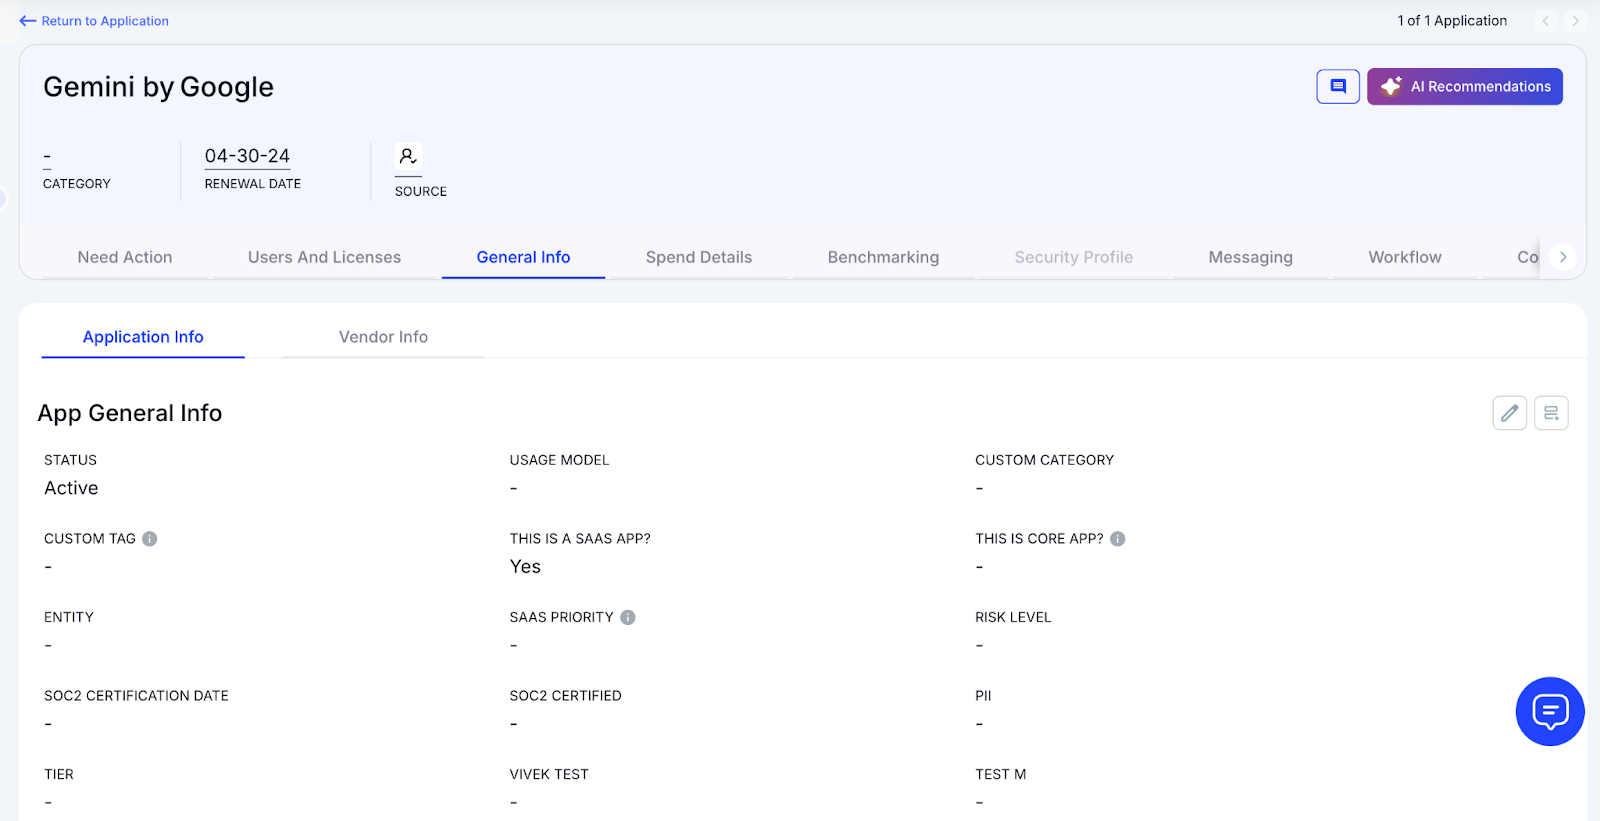
Task: Click the 'RENEWAL DATE' label
Action: 253,184
